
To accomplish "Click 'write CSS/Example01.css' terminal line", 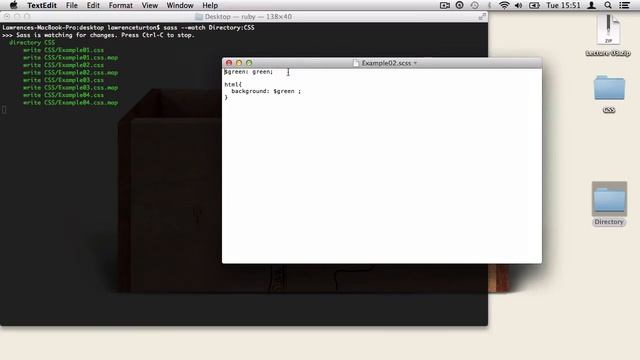I will pyautogui.click(x=63, y=50).
